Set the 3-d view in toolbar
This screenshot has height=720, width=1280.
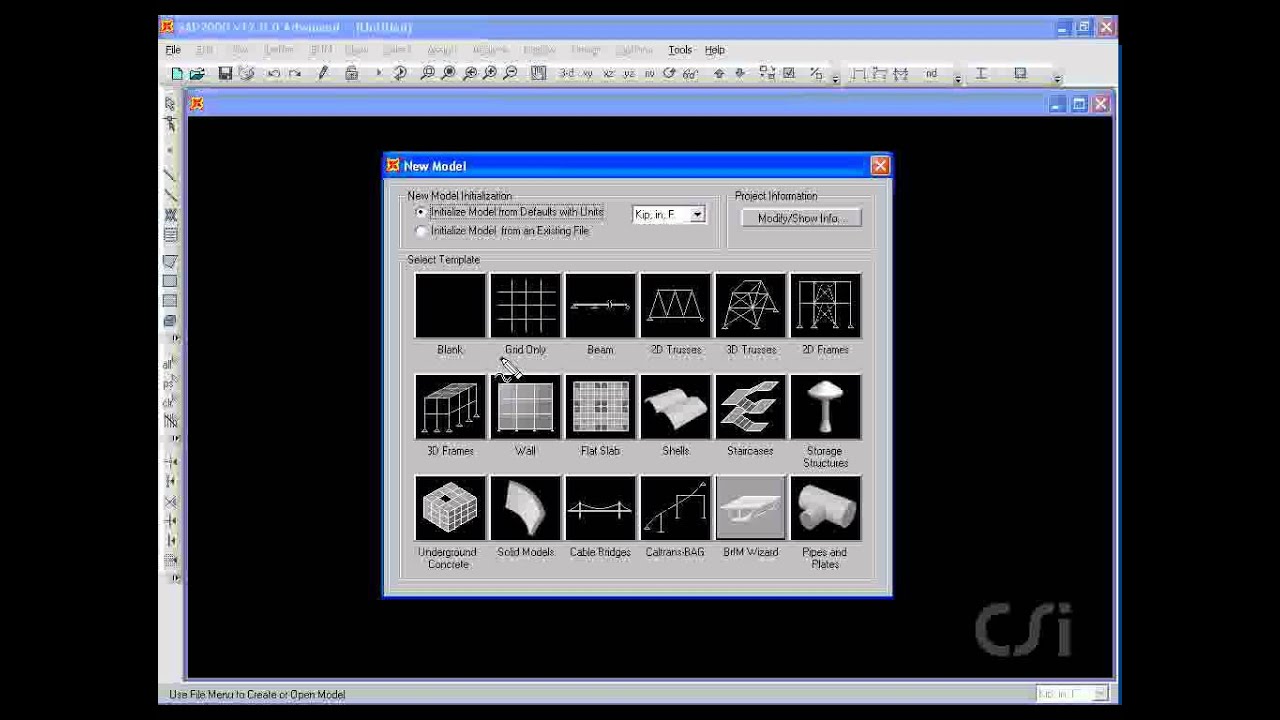pyautogui.click(x=567, y=74)
